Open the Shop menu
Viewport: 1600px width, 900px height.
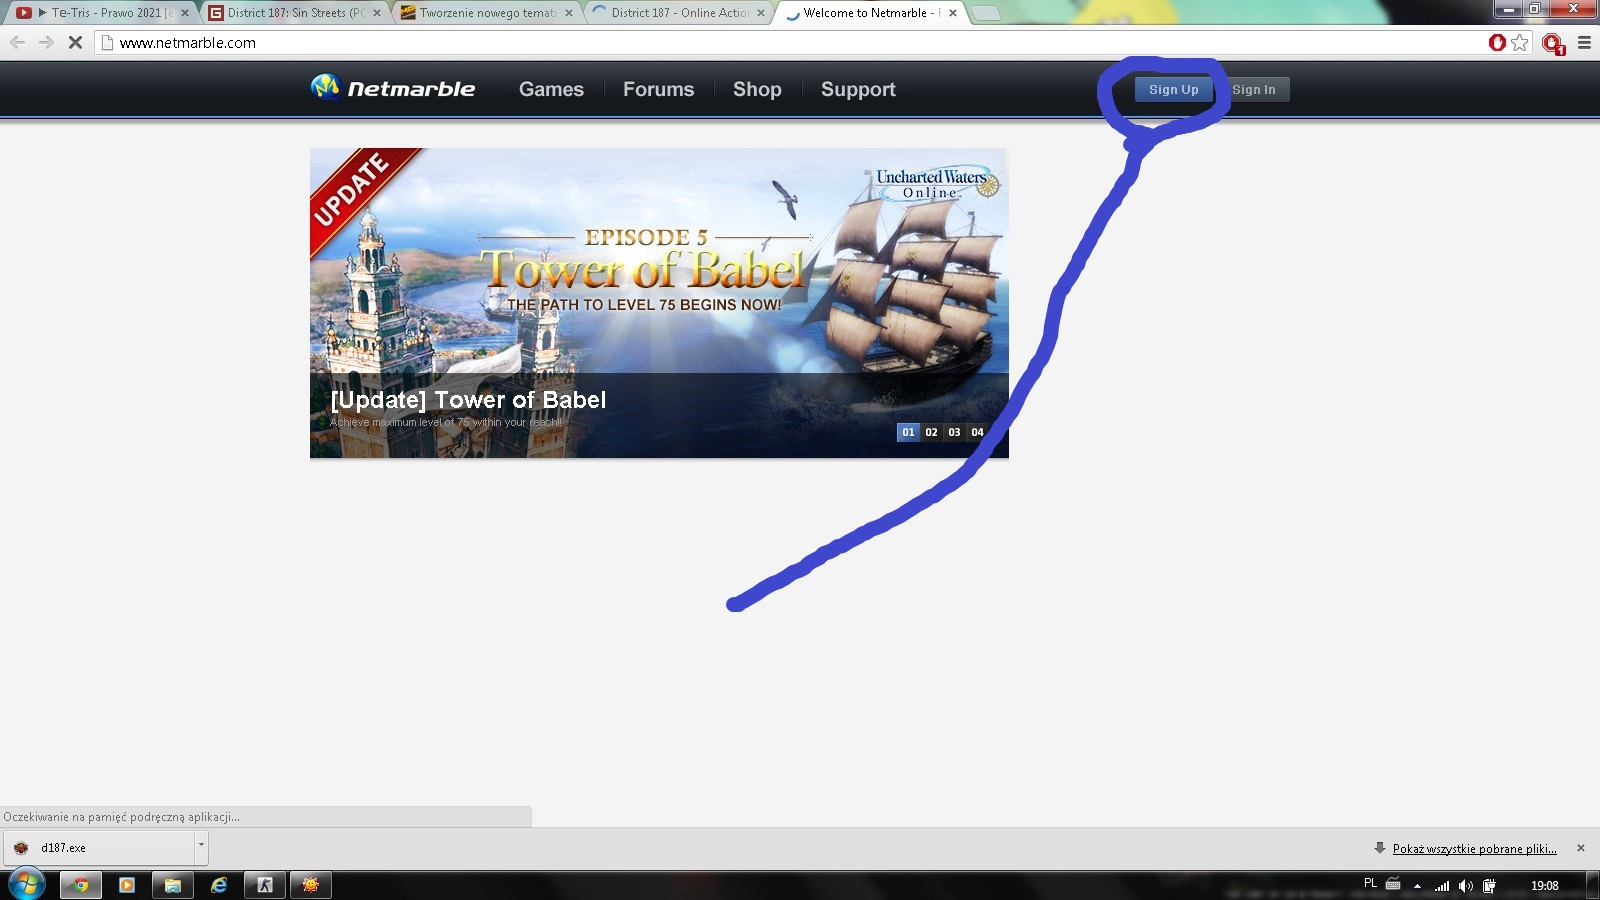click(757, 89)
